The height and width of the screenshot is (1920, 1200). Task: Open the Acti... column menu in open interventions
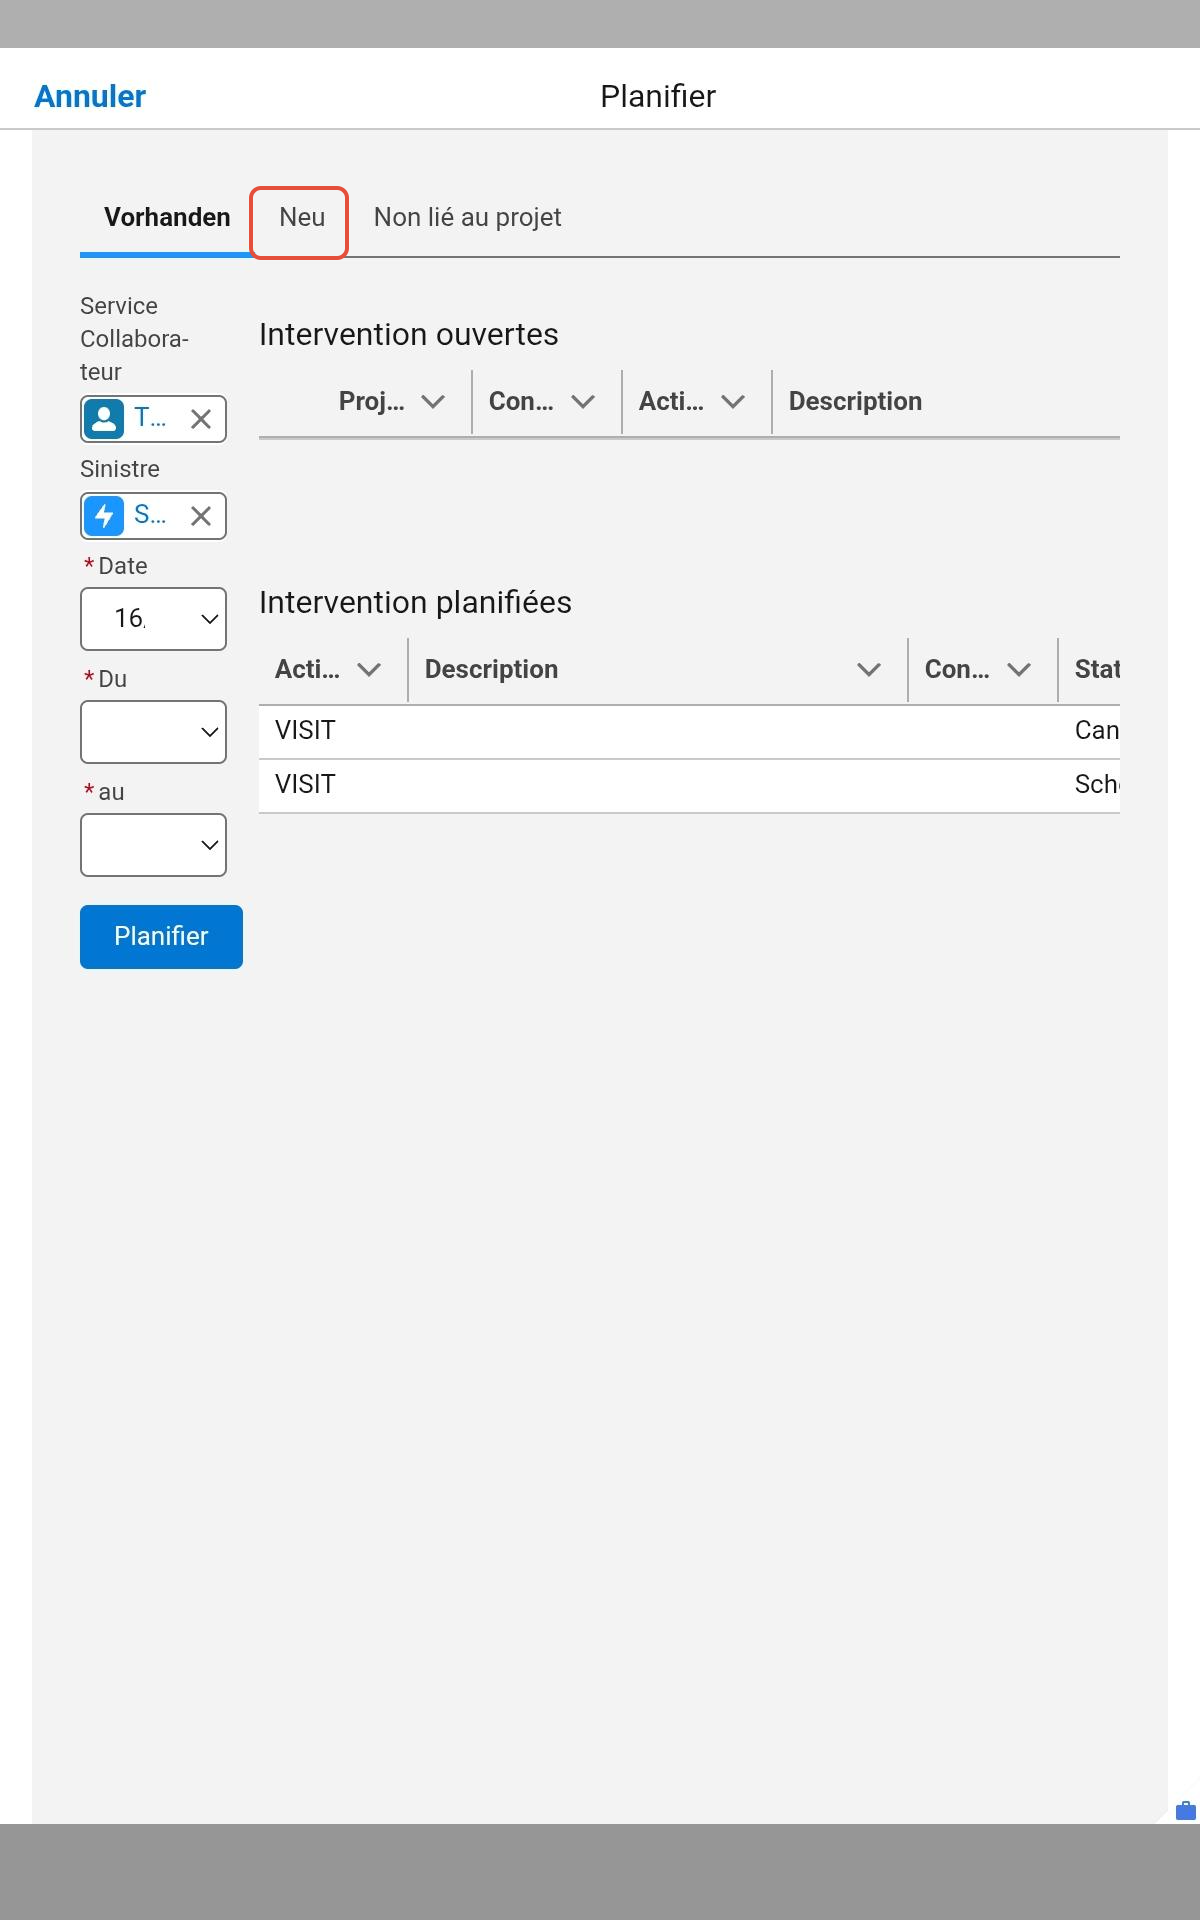733,402
